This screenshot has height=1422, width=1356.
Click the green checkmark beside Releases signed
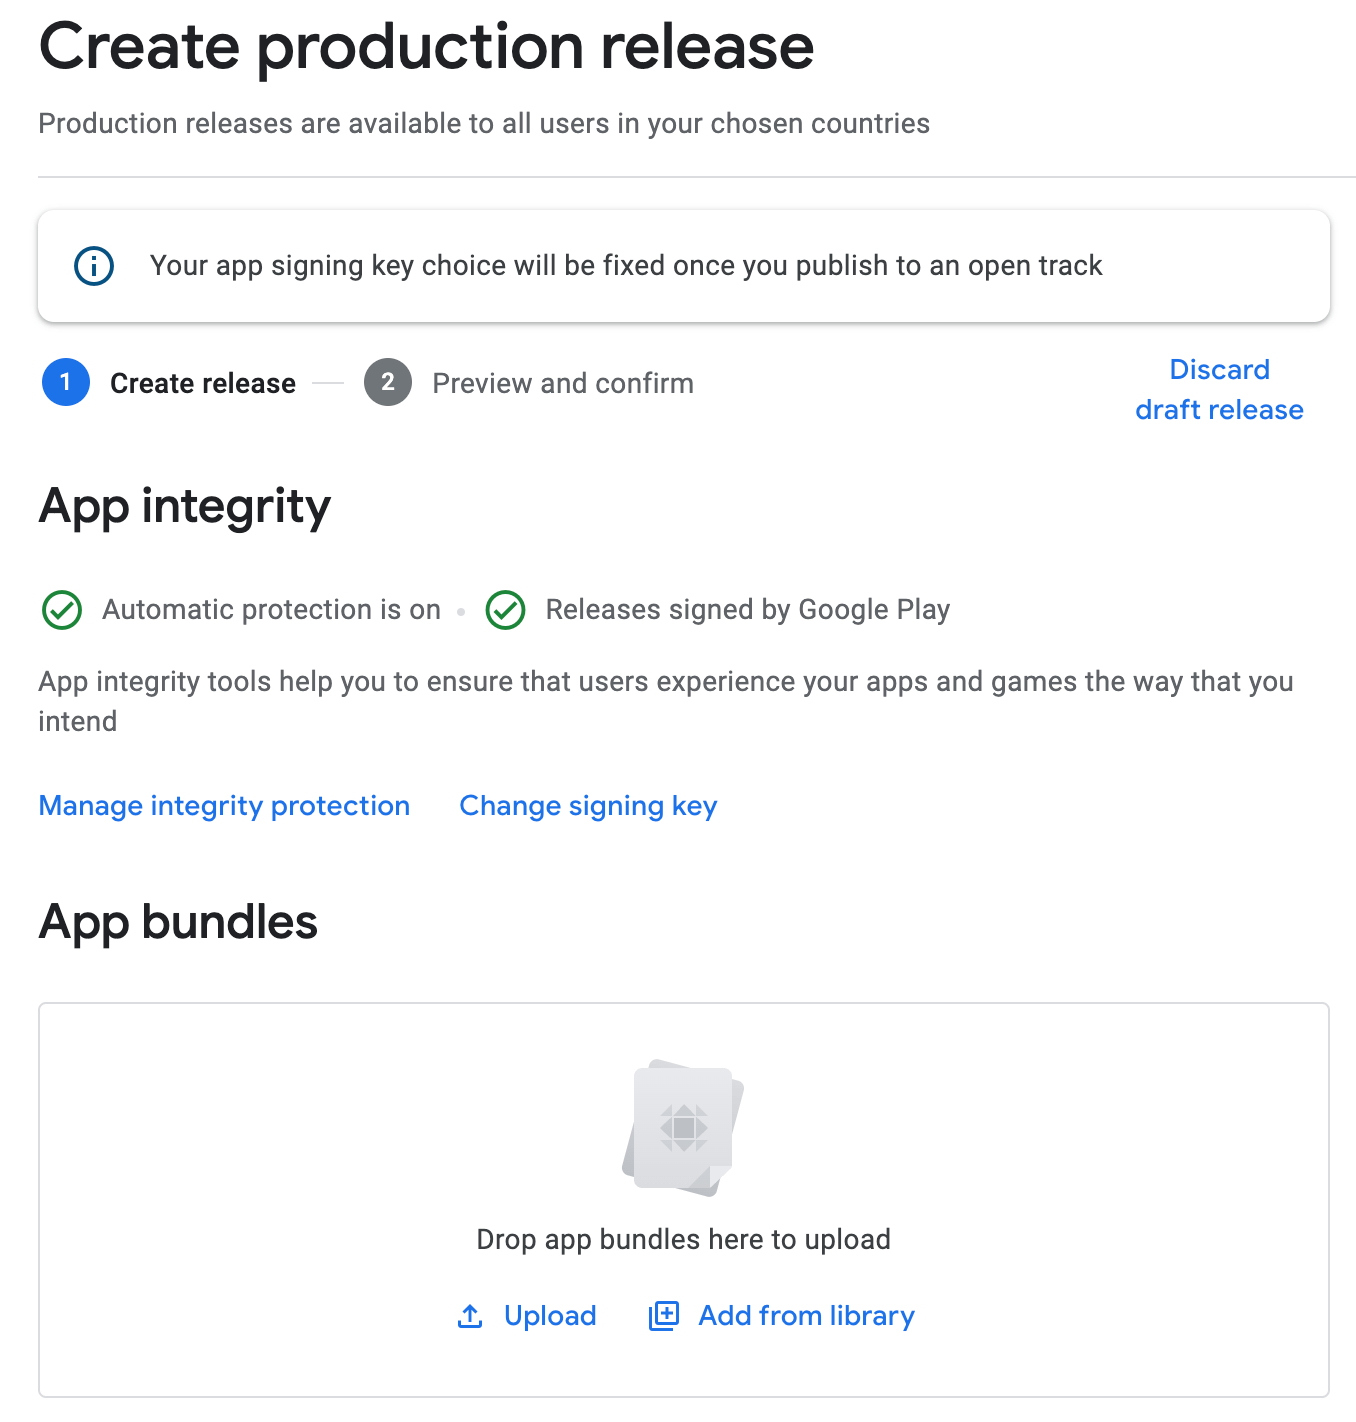coord(505,610)
